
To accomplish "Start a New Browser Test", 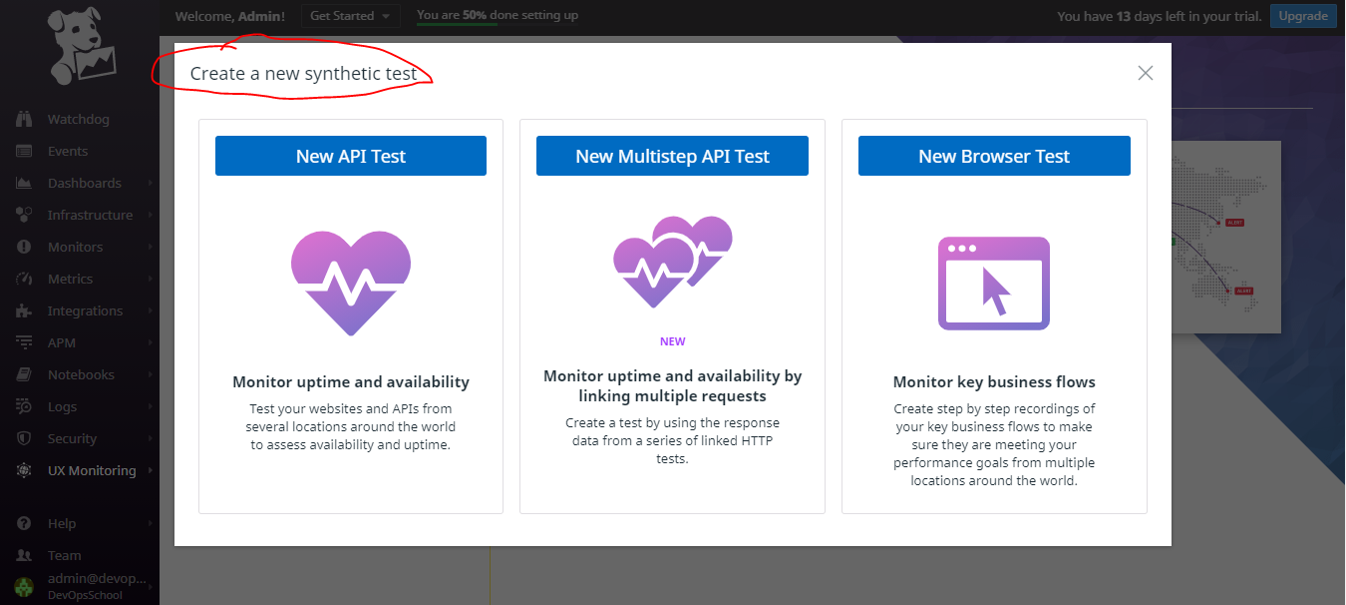I will 994,156.
